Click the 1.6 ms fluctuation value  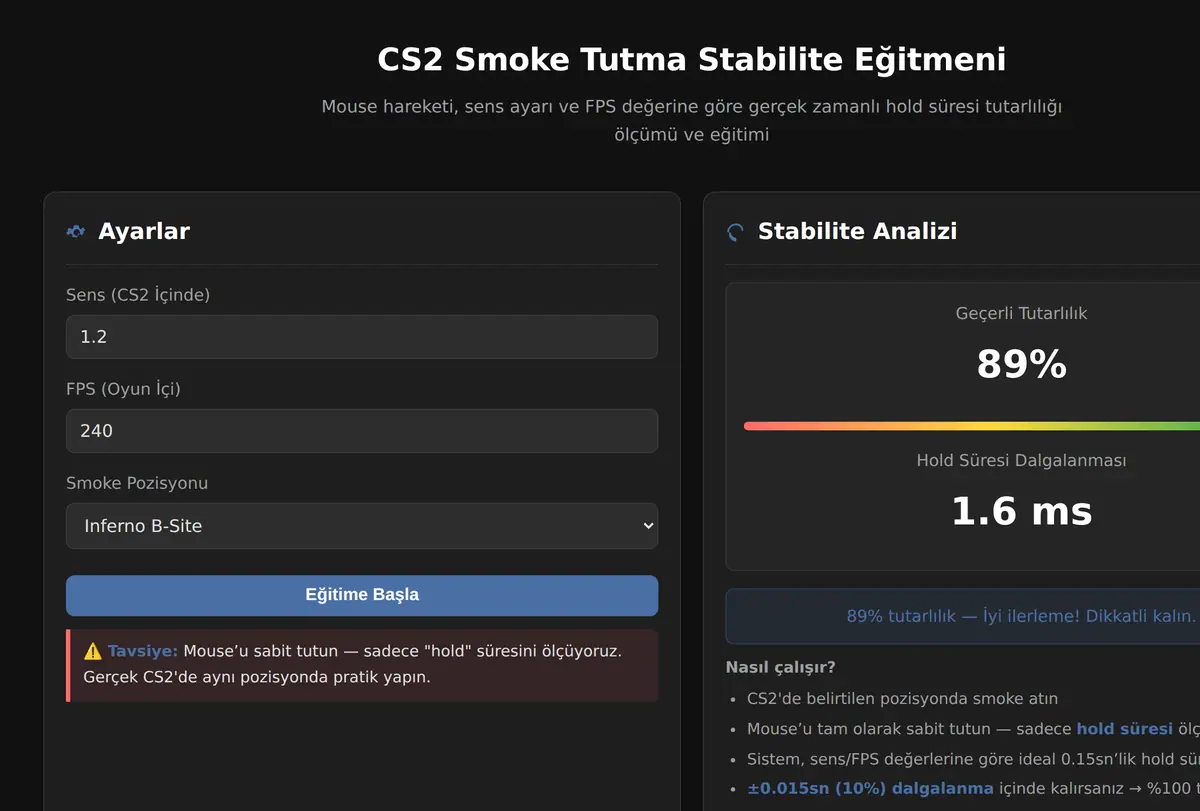click(1022, 511)
